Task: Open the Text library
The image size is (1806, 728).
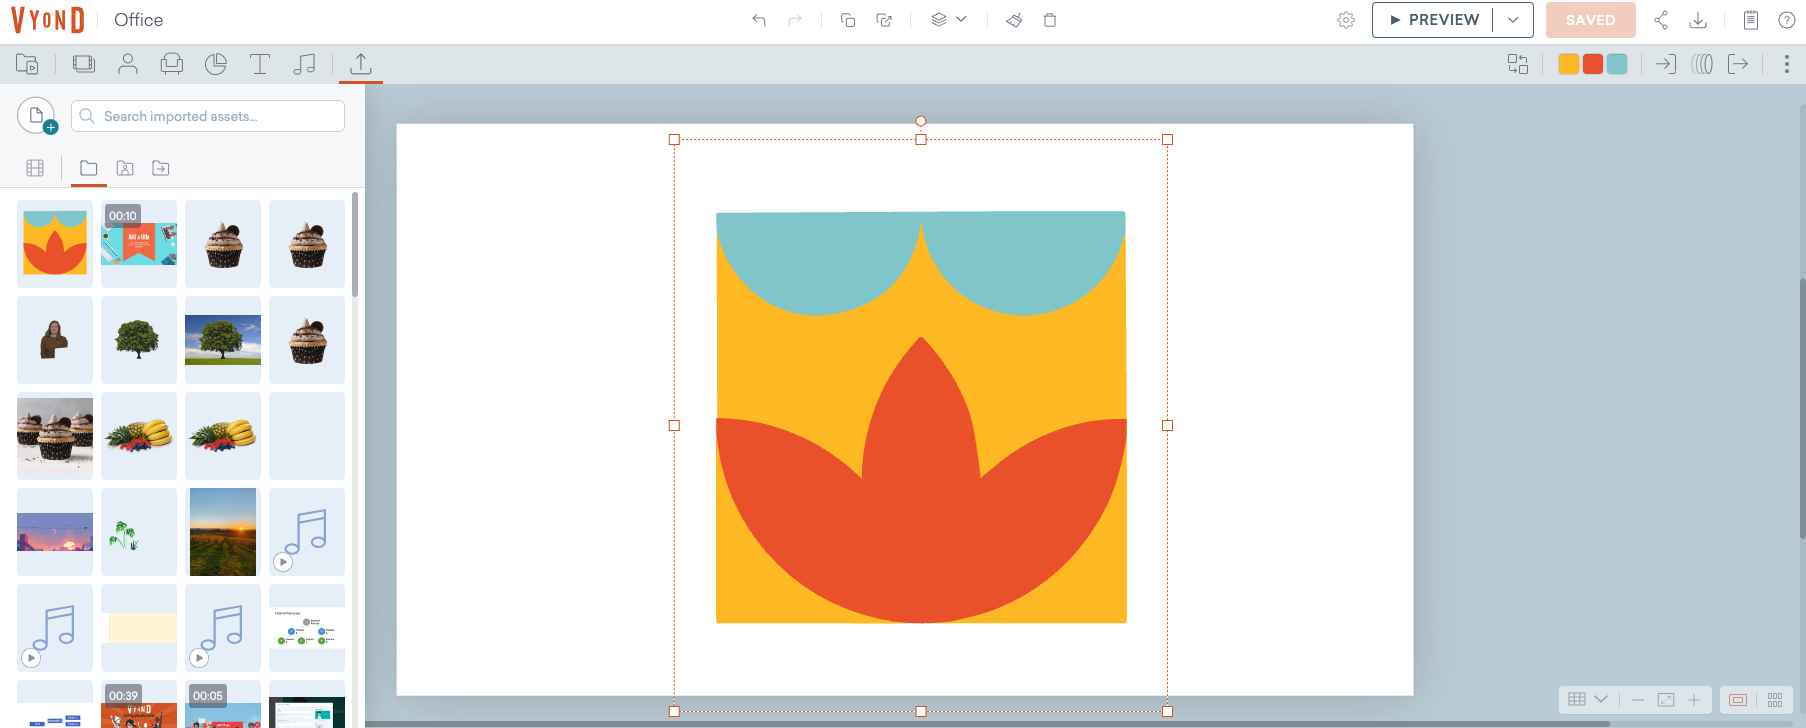Action: [260, 64]
